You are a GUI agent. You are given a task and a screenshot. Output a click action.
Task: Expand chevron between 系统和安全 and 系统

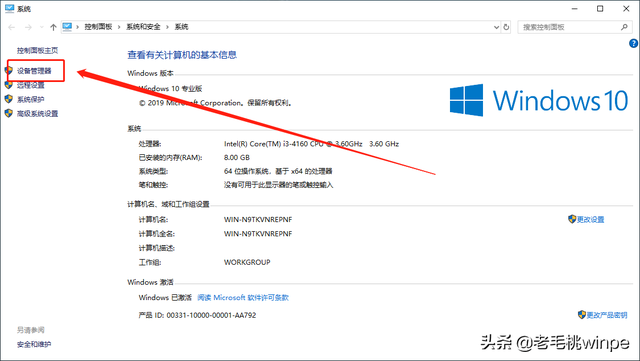click(167, 27)
